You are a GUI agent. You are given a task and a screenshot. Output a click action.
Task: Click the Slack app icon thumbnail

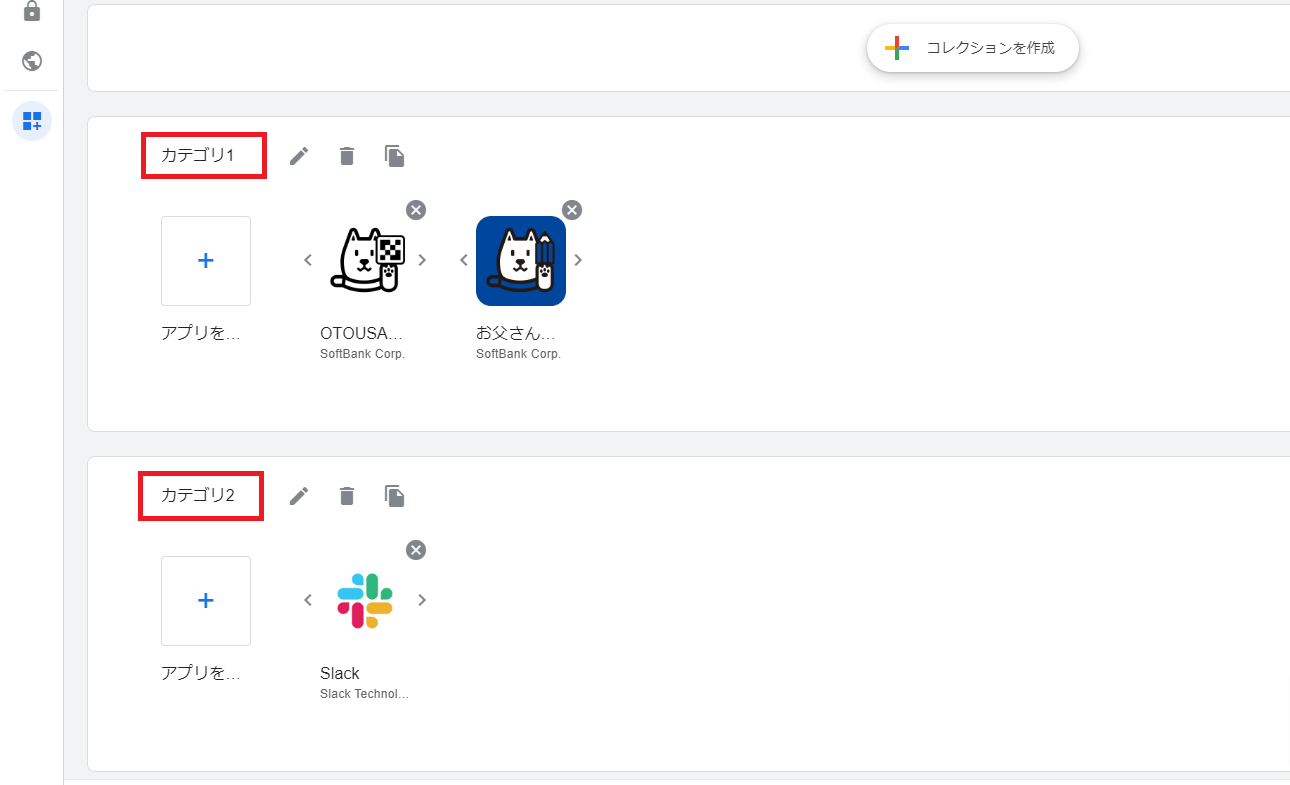(x=365, y=600)
